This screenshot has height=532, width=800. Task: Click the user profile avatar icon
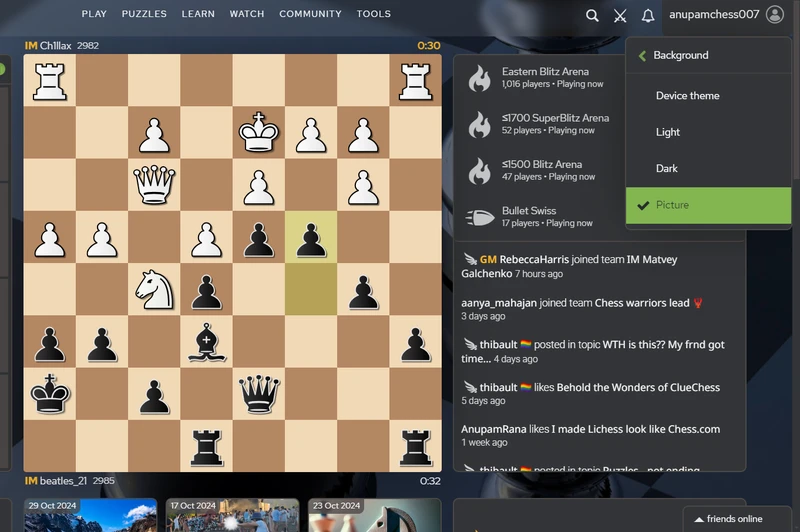tap(775, 14)
